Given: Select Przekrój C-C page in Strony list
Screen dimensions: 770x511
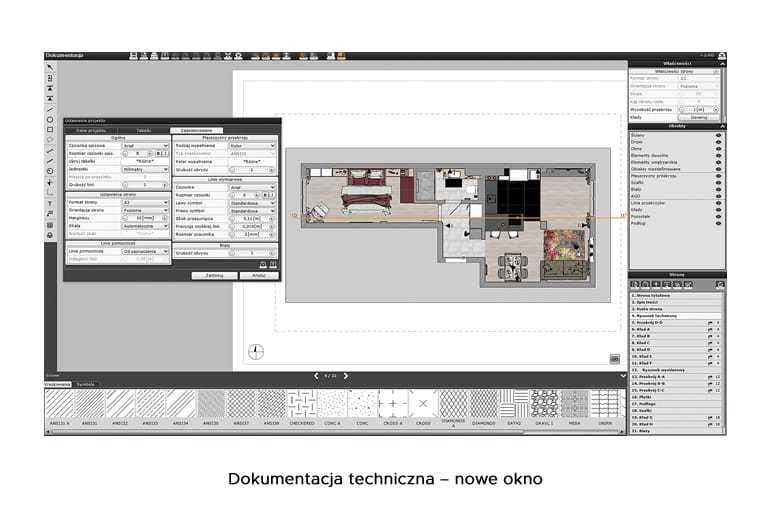Looking at the screenshot, I should click(675, 390).
